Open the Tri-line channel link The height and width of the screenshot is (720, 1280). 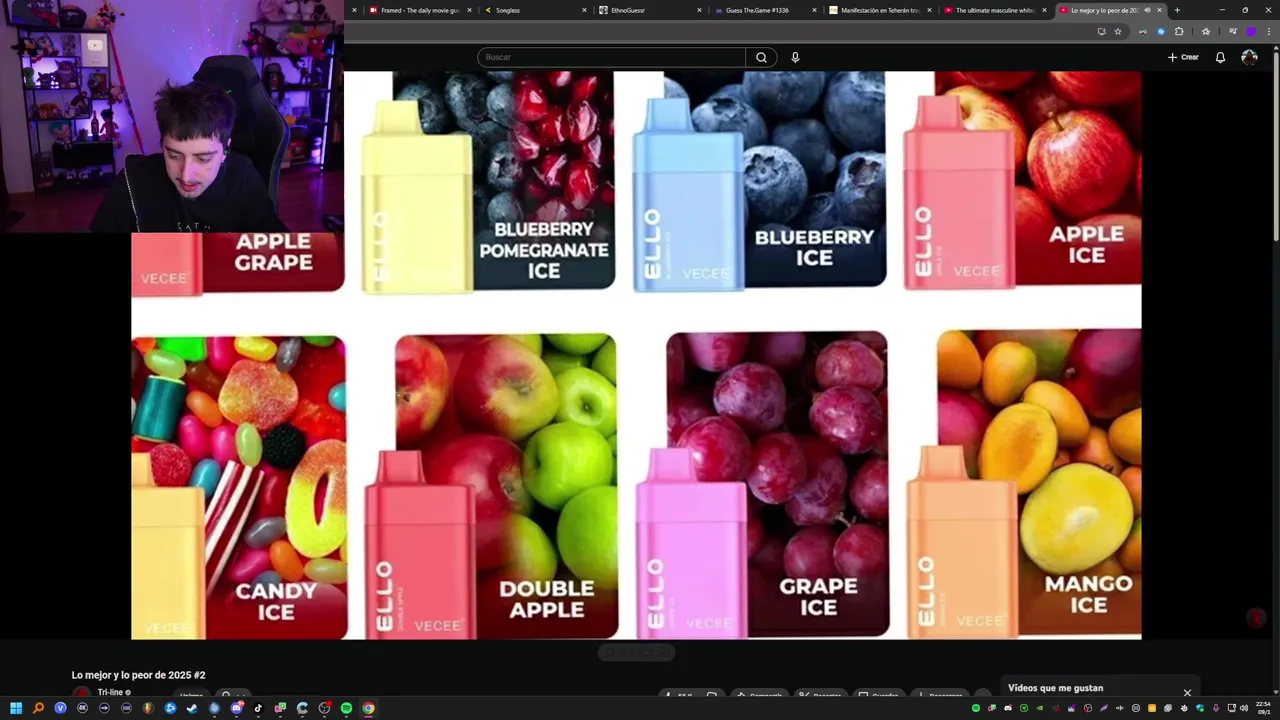click(110, 692)
